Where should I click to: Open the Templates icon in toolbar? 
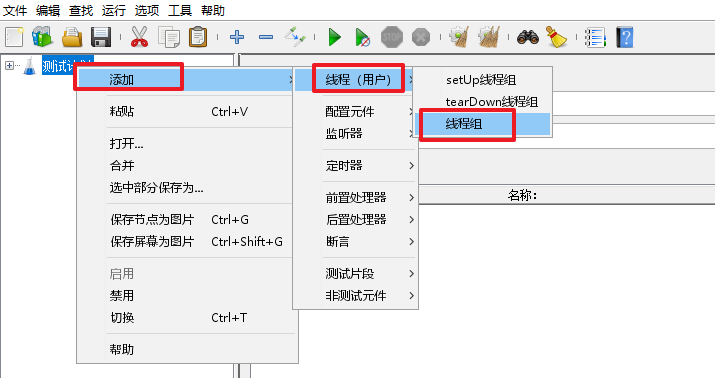click(42, 37)
